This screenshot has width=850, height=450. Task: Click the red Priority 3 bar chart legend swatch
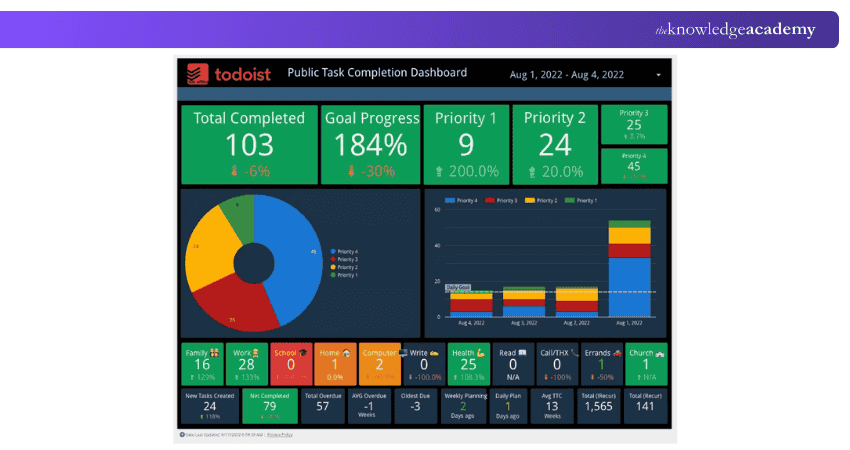point(490,201)
